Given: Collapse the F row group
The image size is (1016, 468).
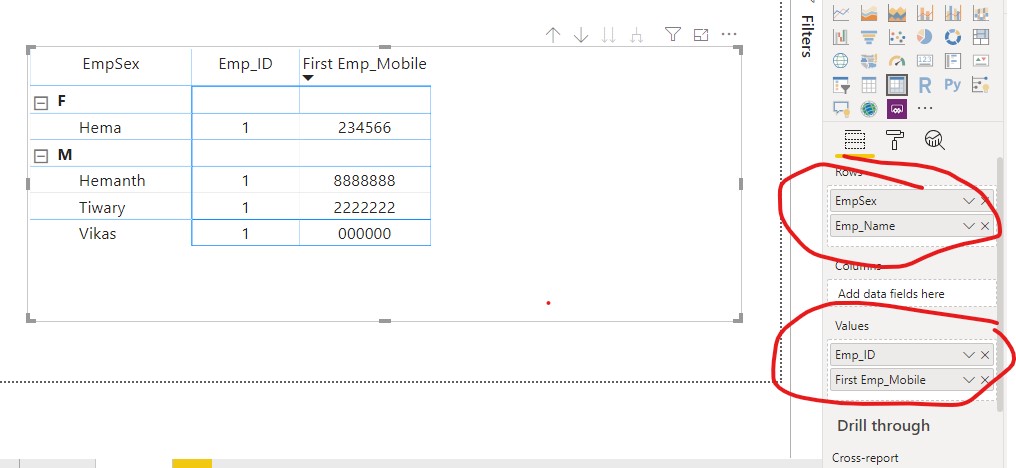Looking at the screenshot, I should (41, 103).
